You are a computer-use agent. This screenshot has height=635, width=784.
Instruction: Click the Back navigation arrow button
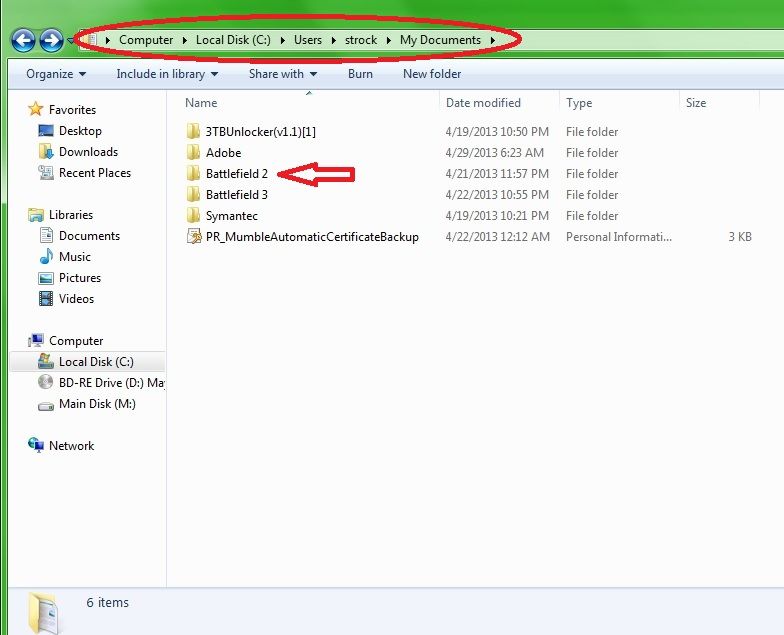23,40
